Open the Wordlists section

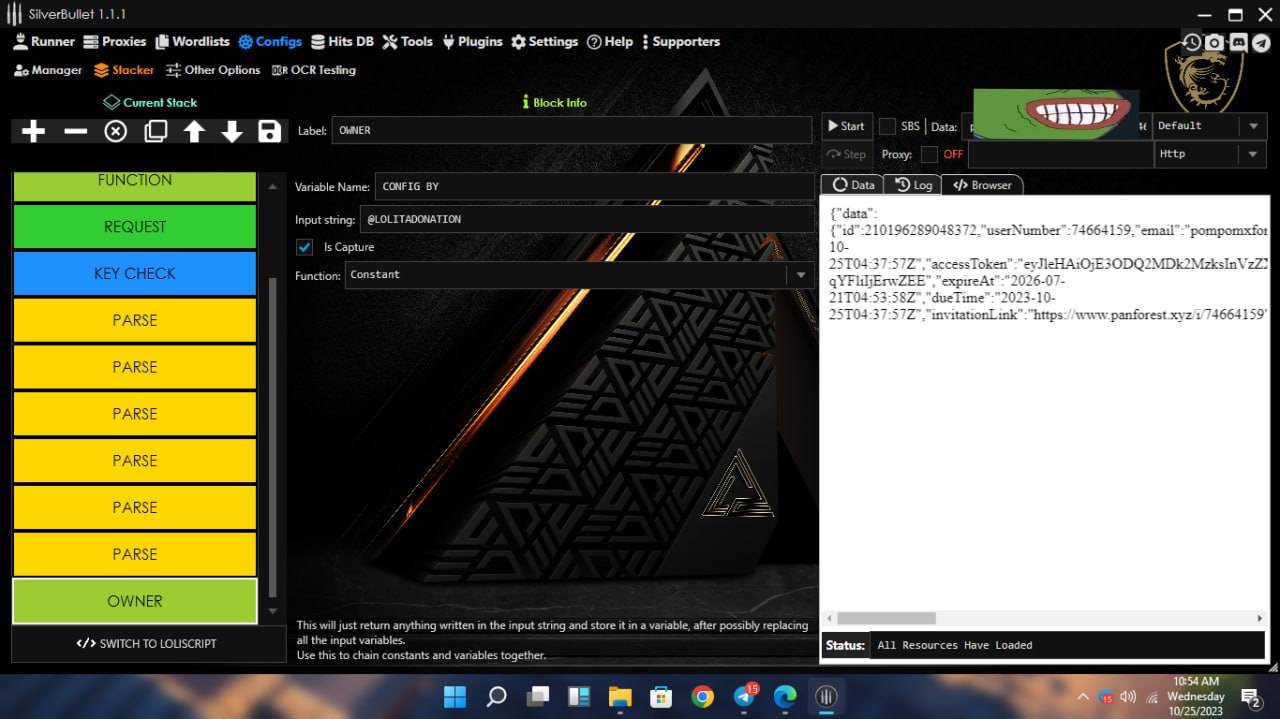click(191, 41)
